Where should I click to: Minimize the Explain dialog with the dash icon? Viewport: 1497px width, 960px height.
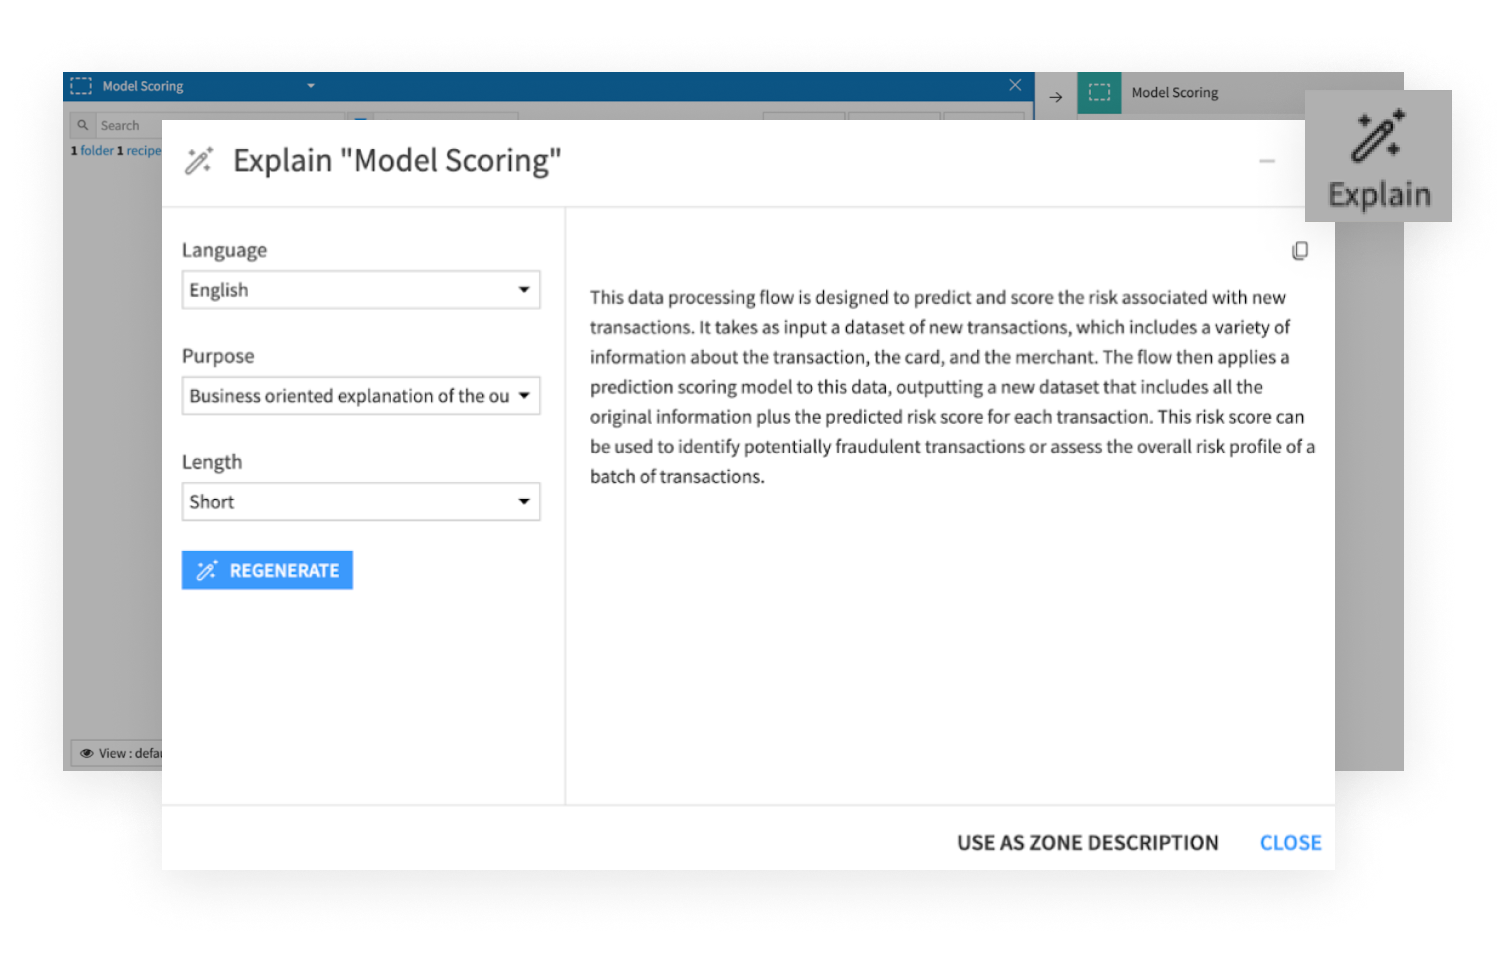pyautogui.click(x=1267, y=161)
